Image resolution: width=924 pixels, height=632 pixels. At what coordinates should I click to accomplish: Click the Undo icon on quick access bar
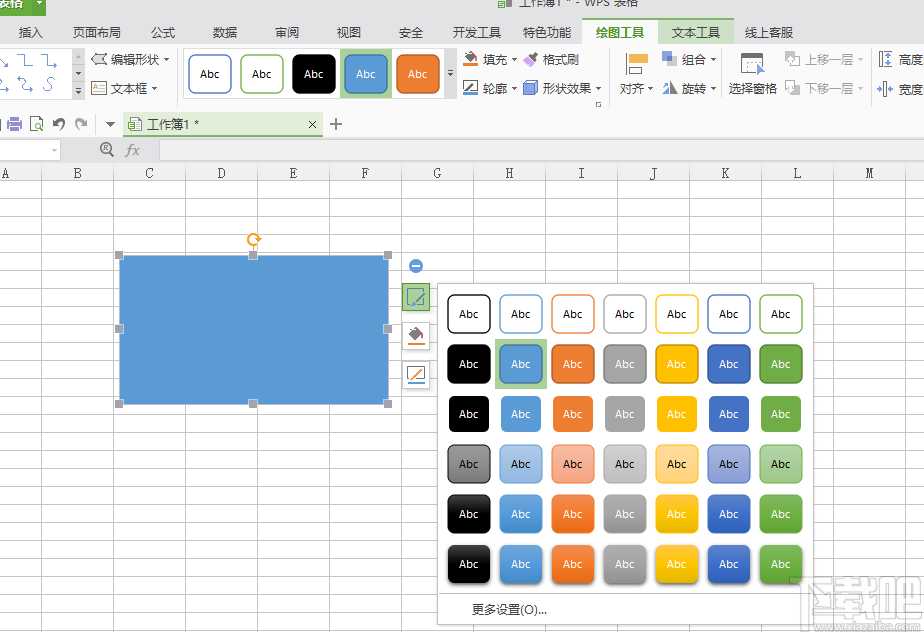tap(58, 123)
